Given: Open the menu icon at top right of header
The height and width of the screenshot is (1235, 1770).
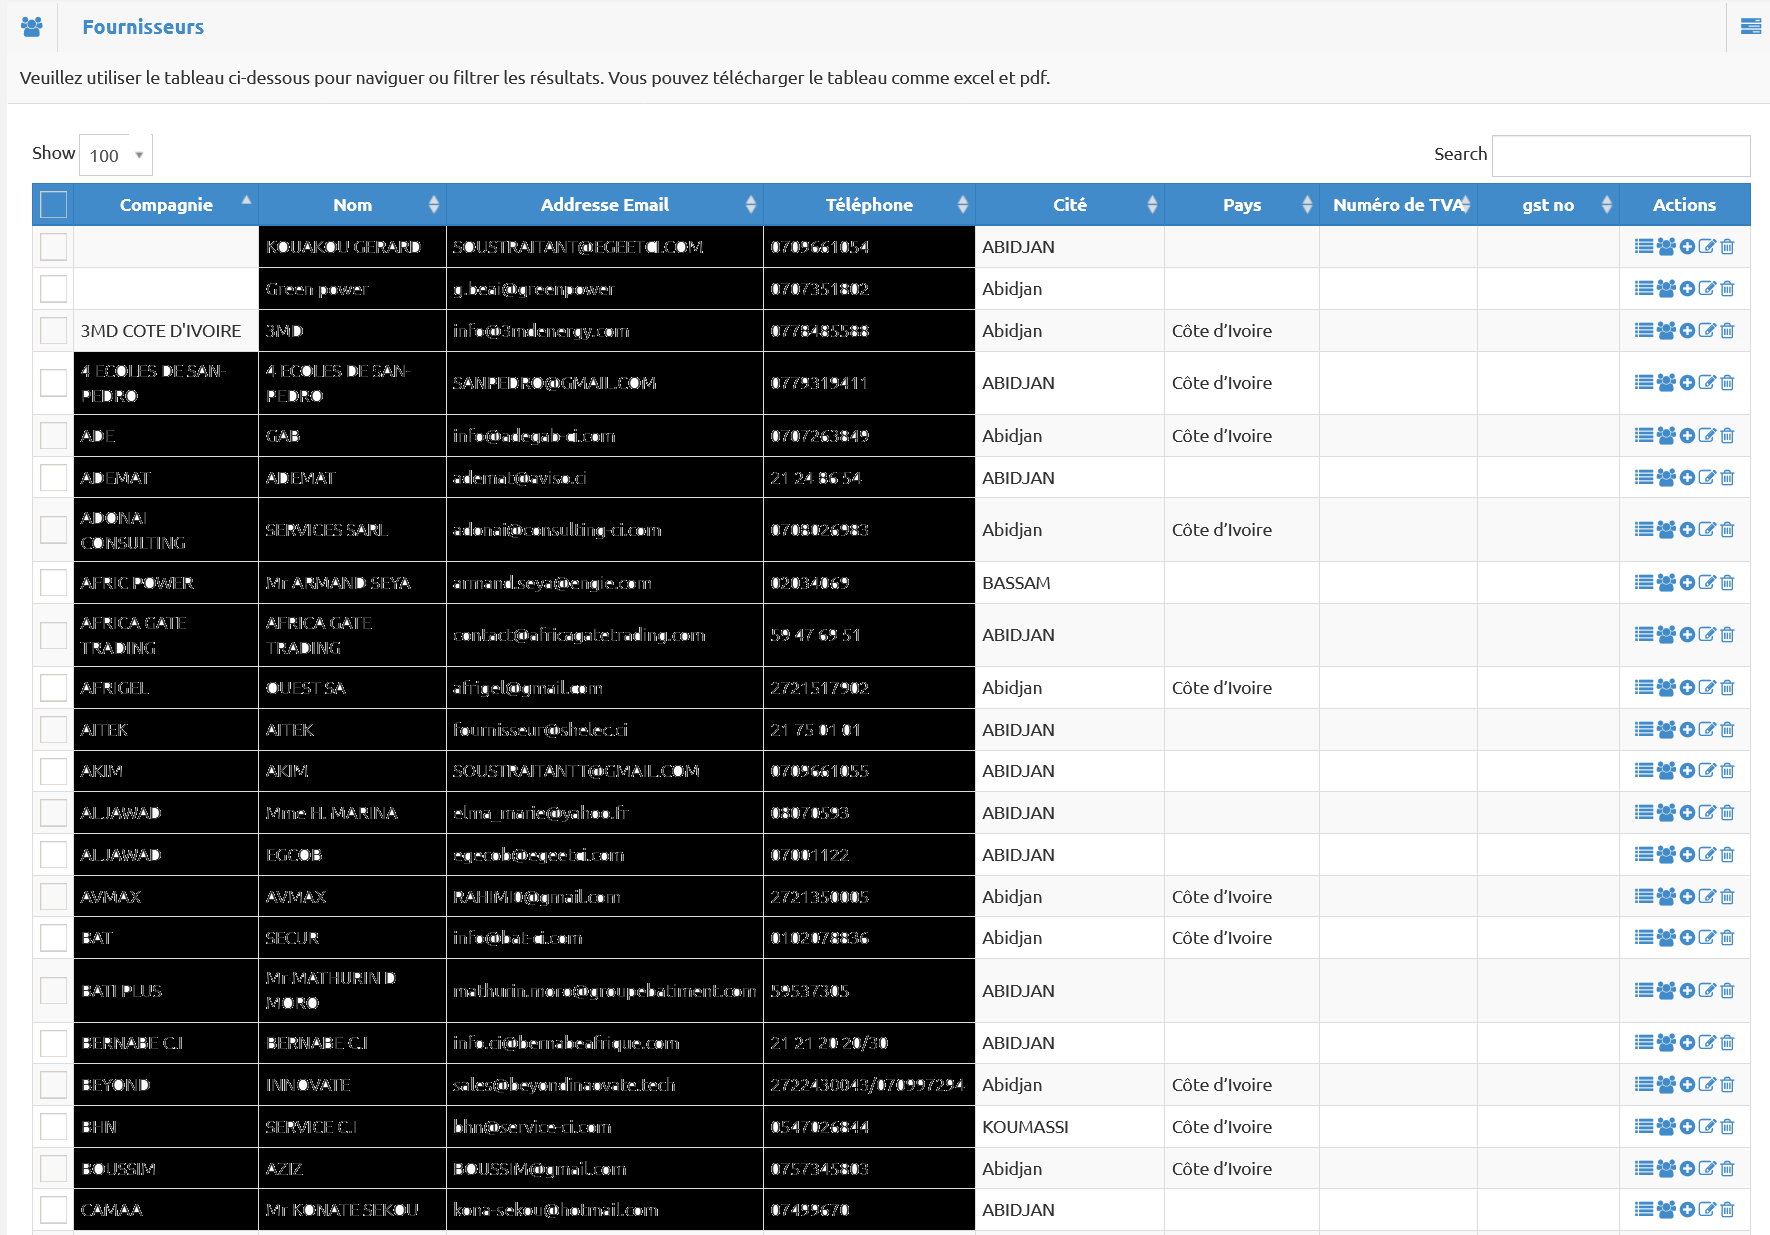Looking at the screenshot, I should point(1750,27).
